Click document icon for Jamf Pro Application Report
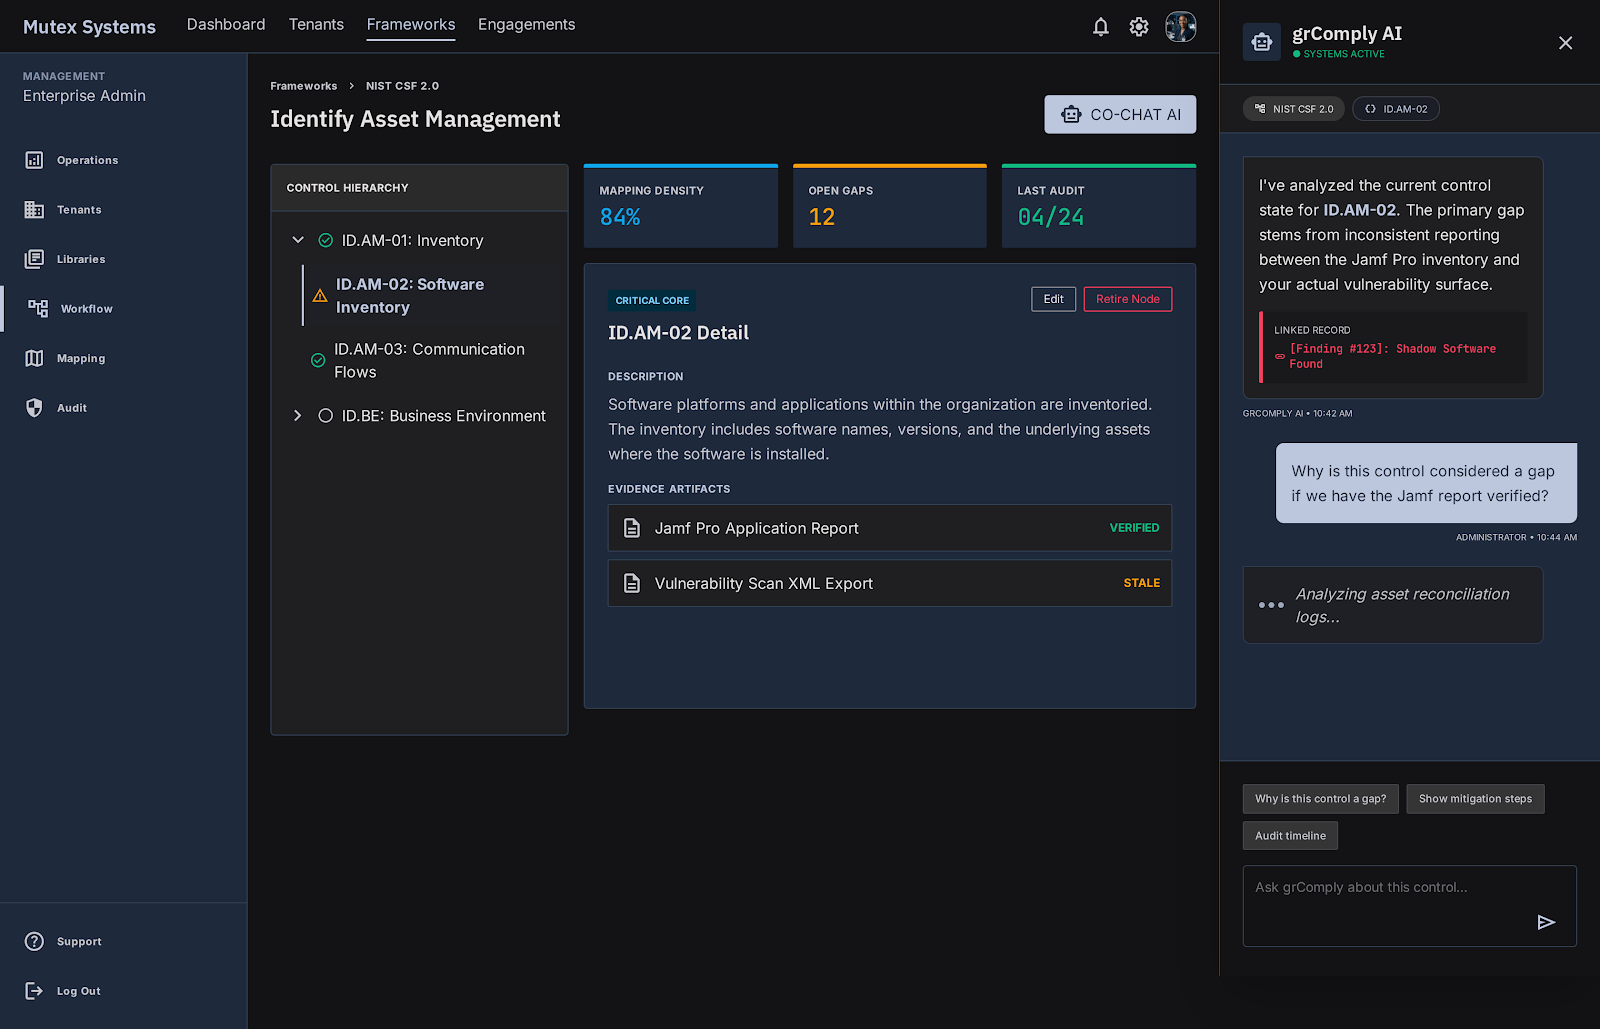 632,528
